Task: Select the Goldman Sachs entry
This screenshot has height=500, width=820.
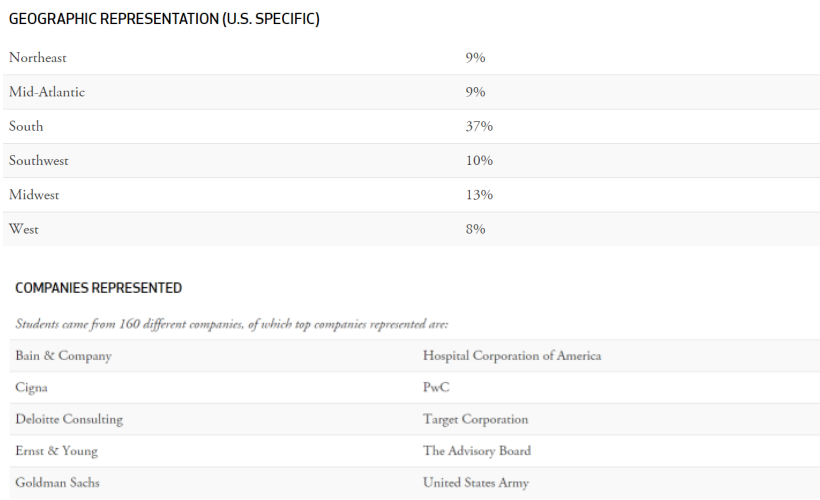Action: (58, 483)
